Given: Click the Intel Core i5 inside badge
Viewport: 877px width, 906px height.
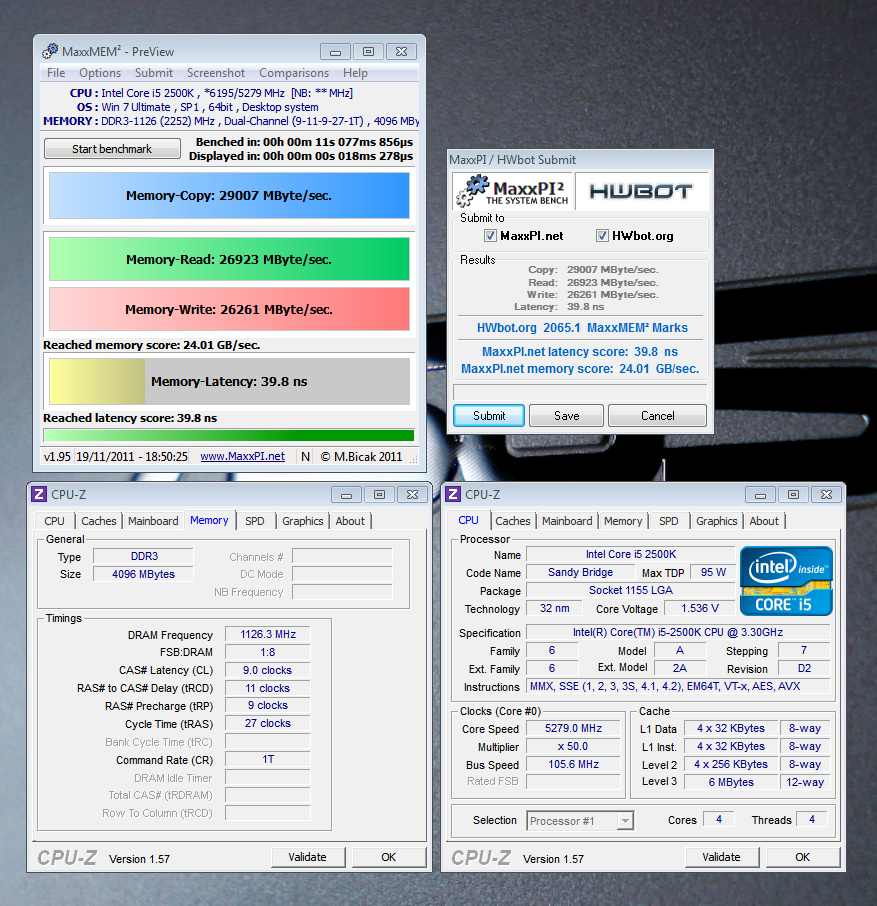Looking at the screenshot, I should click(786, 581).
